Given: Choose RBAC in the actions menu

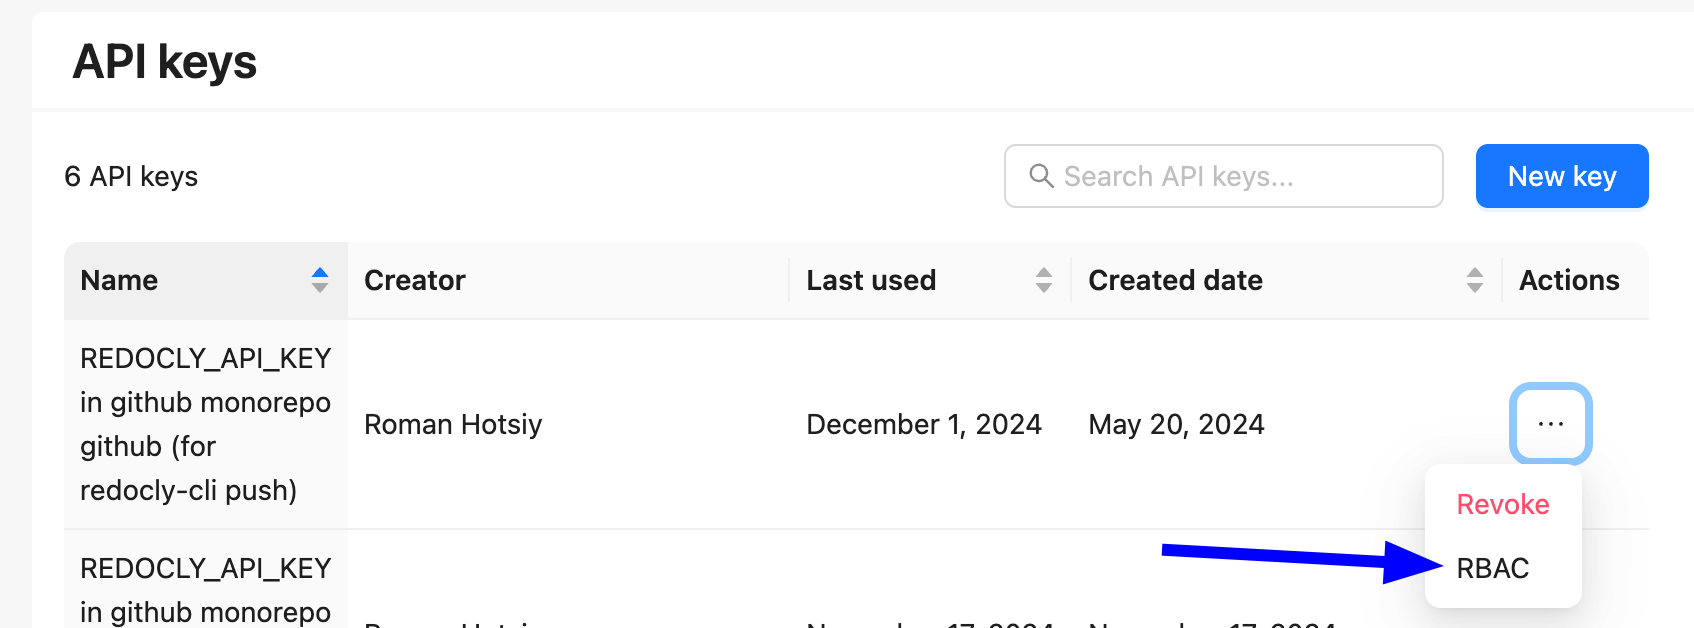Looking at the screenshot, I should pyautogui.click(x=1492, y=568).
